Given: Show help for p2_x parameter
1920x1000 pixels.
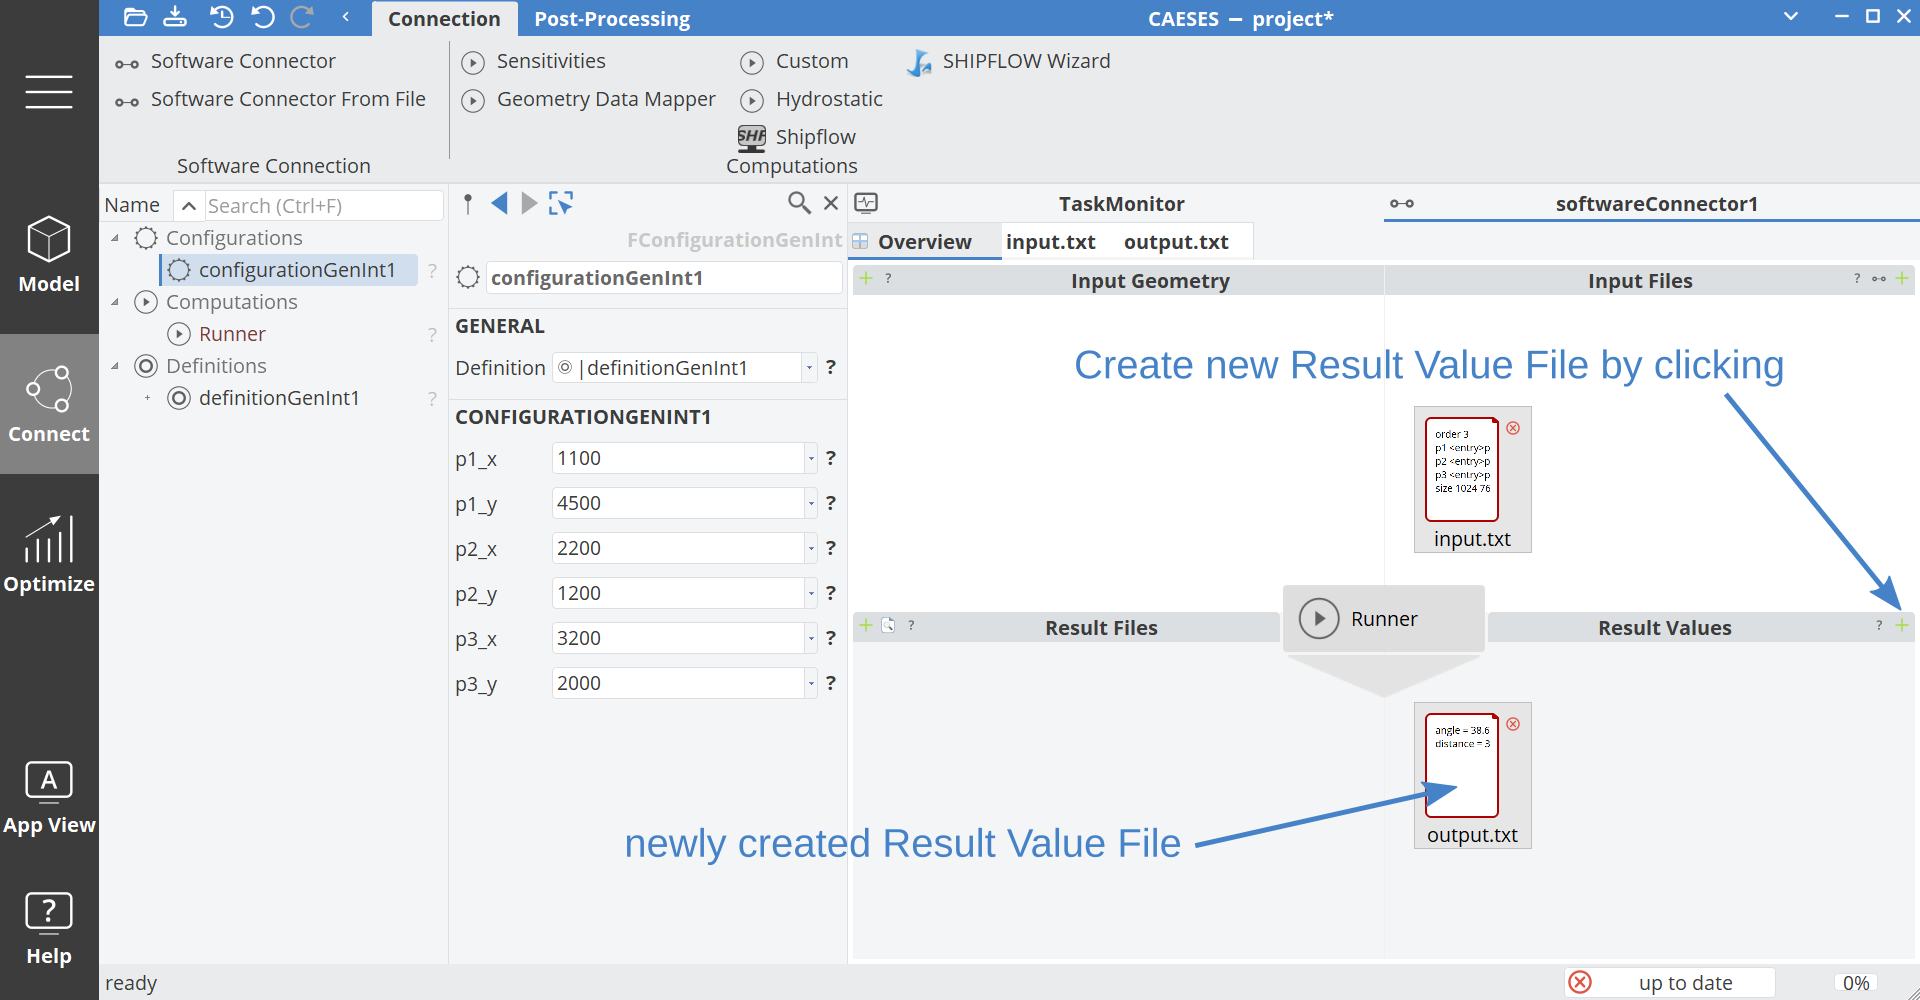Looking at the screenshot, I should tap(831, 549).
